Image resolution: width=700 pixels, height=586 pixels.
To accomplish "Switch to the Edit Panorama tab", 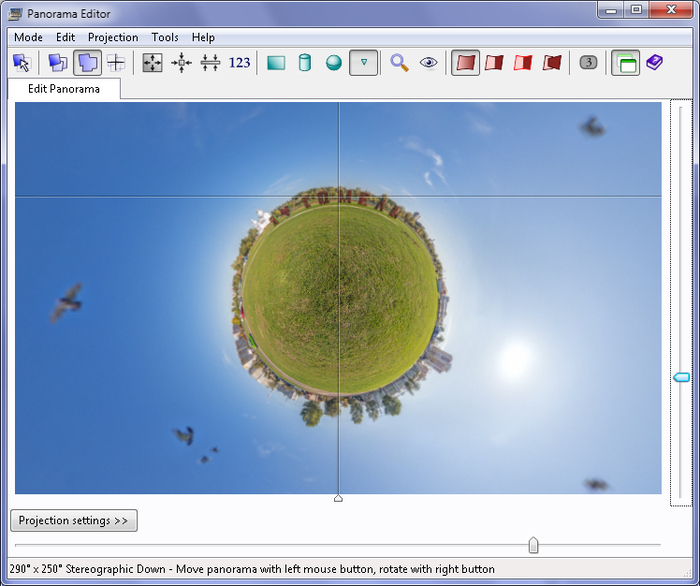I will tap(64, 89).
